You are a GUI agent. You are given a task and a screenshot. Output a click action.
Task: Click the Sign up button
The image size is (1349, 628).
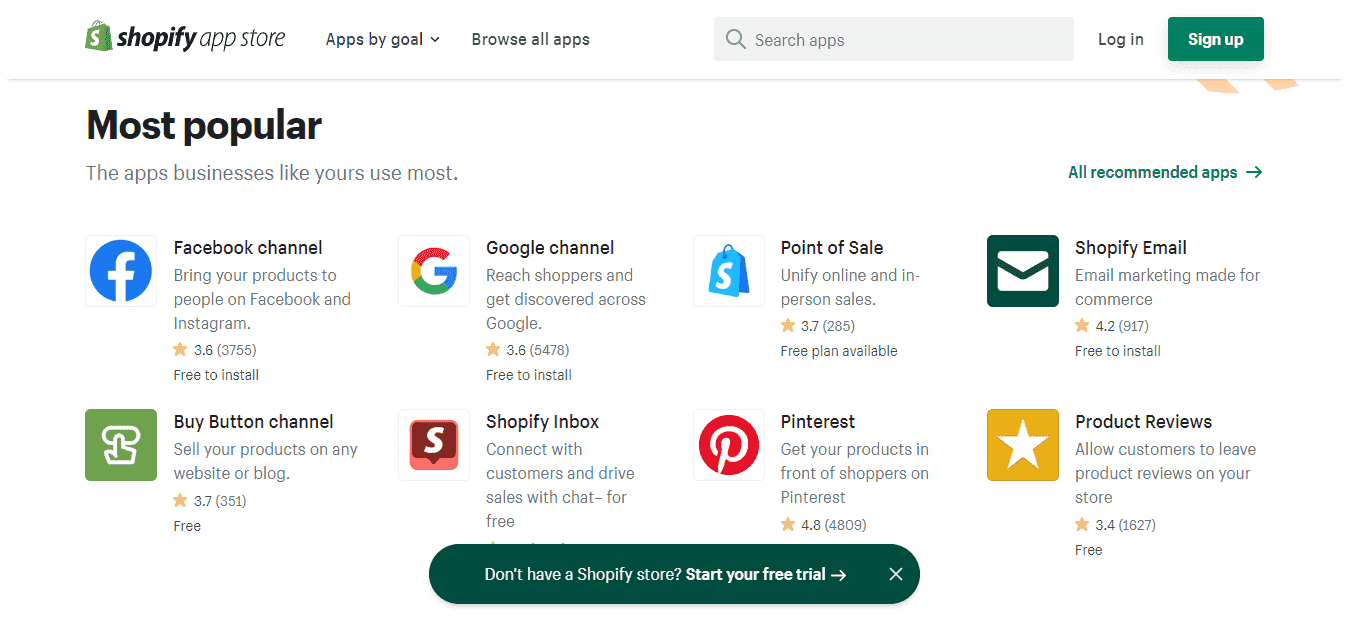1216,39
